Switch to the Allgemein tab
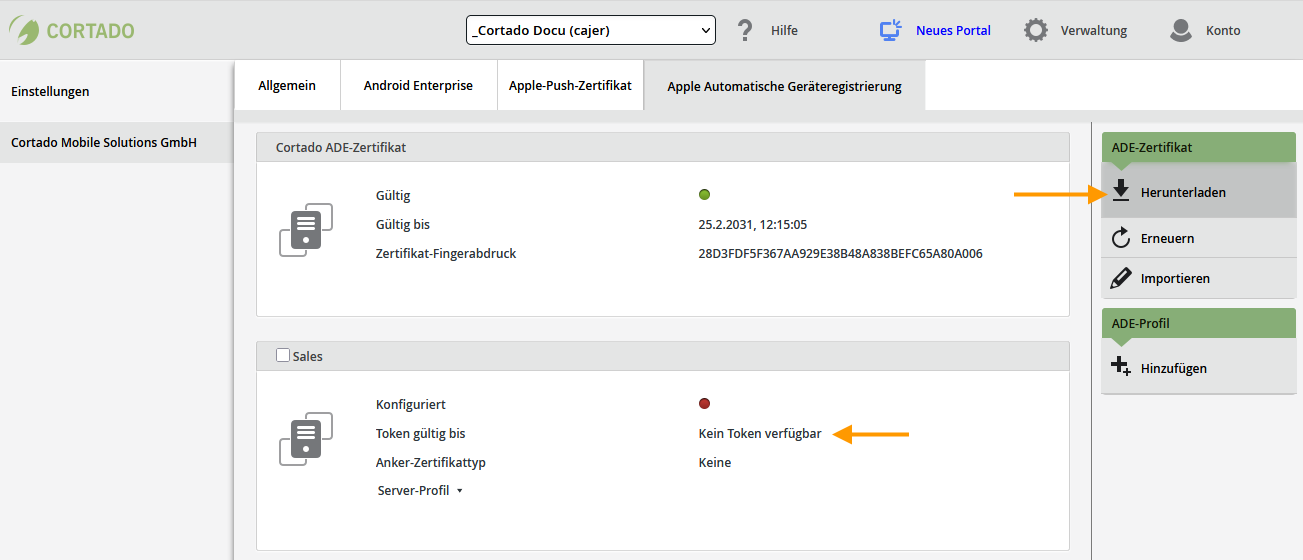 click(287, 85)
